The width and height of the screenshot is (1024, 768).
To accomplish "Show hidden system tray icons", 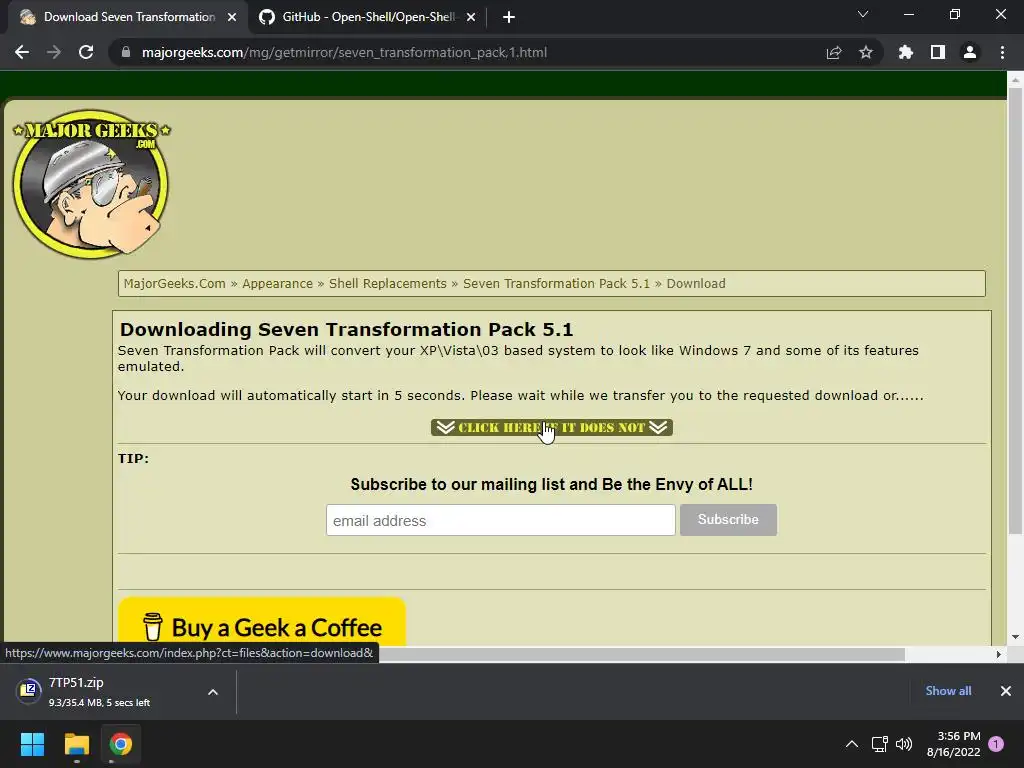I will click(852, 744).
